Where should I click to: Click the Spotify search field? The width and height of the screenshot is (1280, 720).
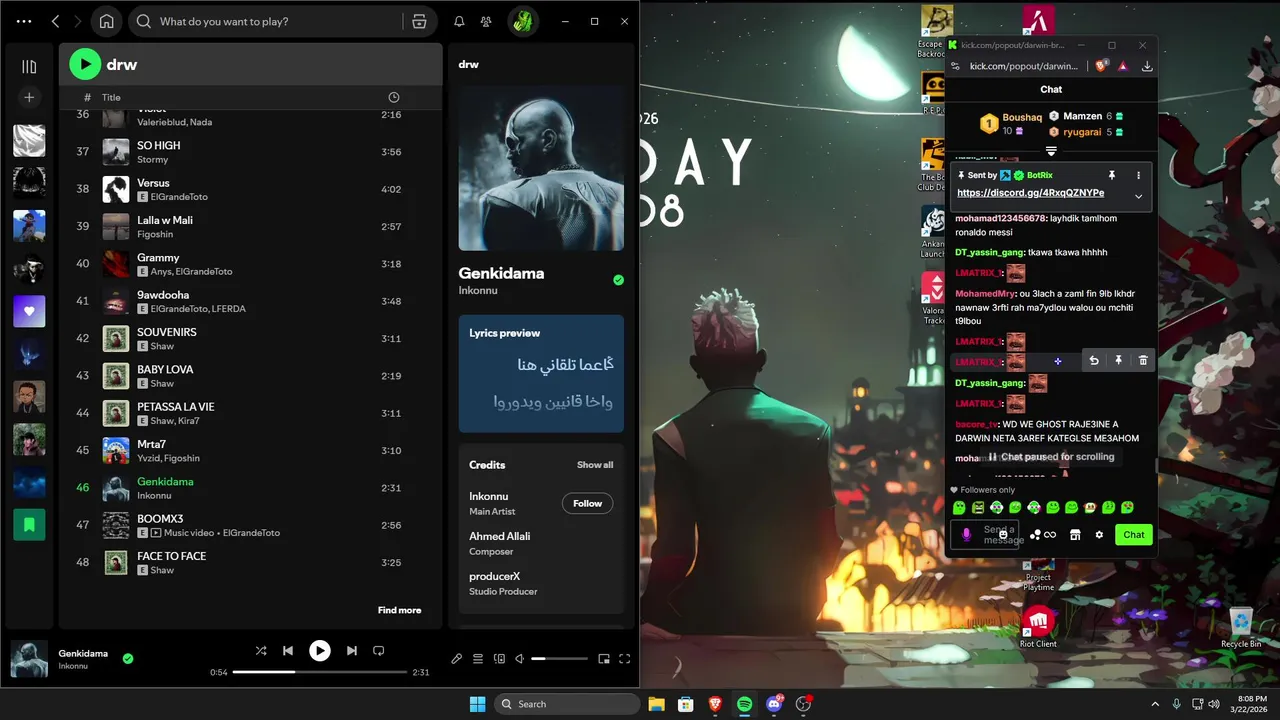point(265,21)
